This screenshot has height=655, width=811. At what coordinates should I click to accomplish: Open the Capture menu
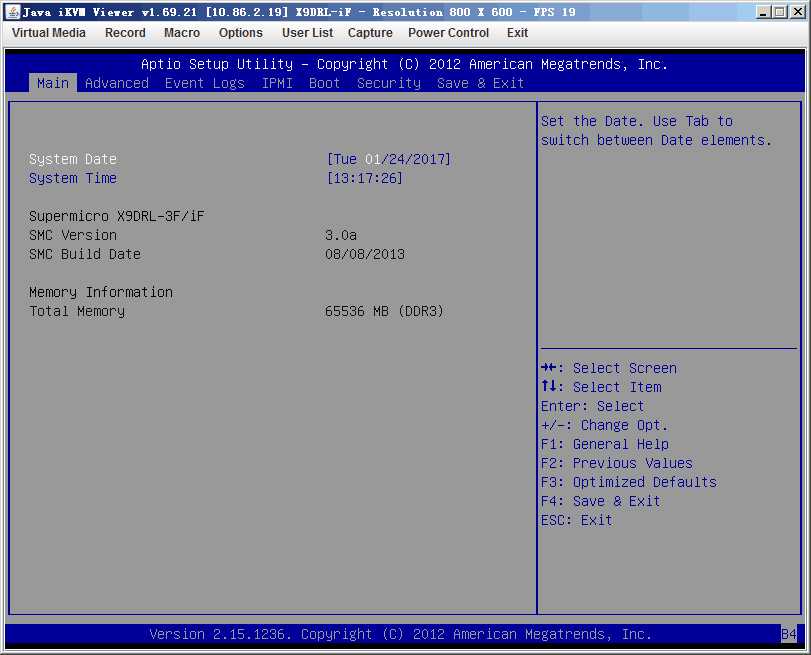click(x=370, y=33)
